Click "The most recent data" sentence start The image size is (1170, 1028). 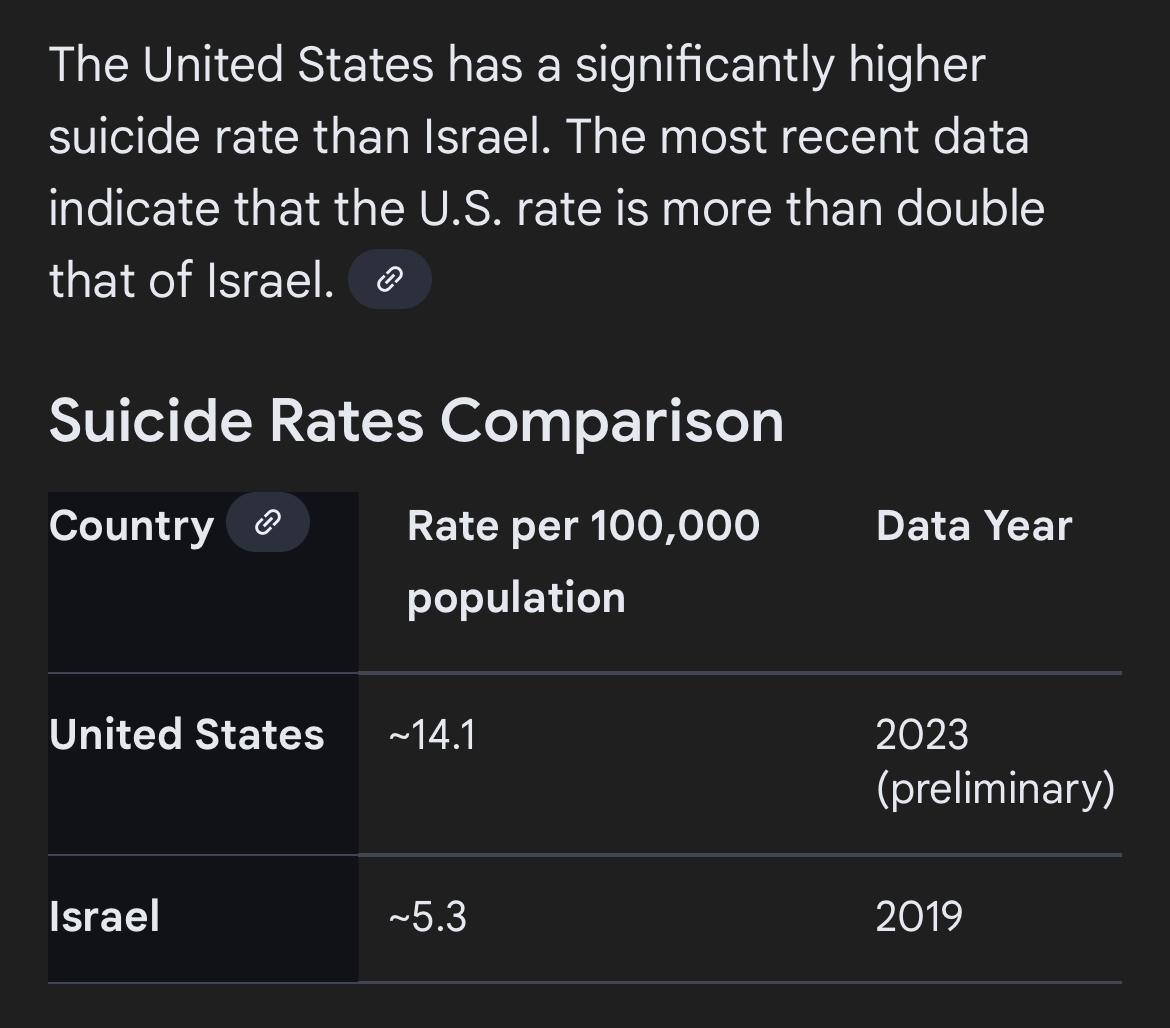(x=797, y=137)
